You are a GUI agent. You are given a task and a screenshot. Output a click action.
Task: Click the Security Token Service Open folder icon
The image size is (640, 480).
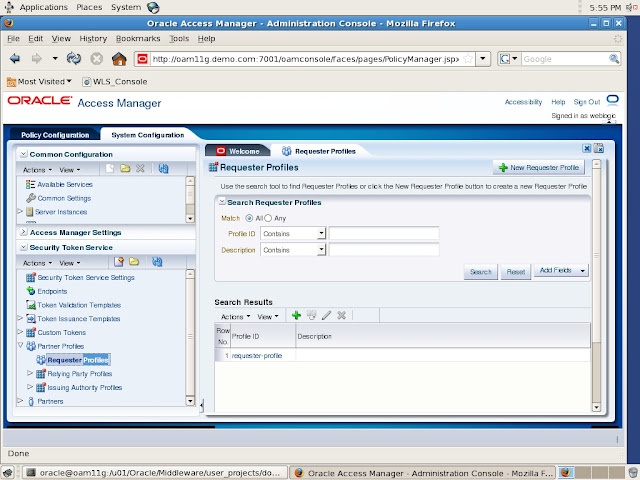(x=134, y=262)
